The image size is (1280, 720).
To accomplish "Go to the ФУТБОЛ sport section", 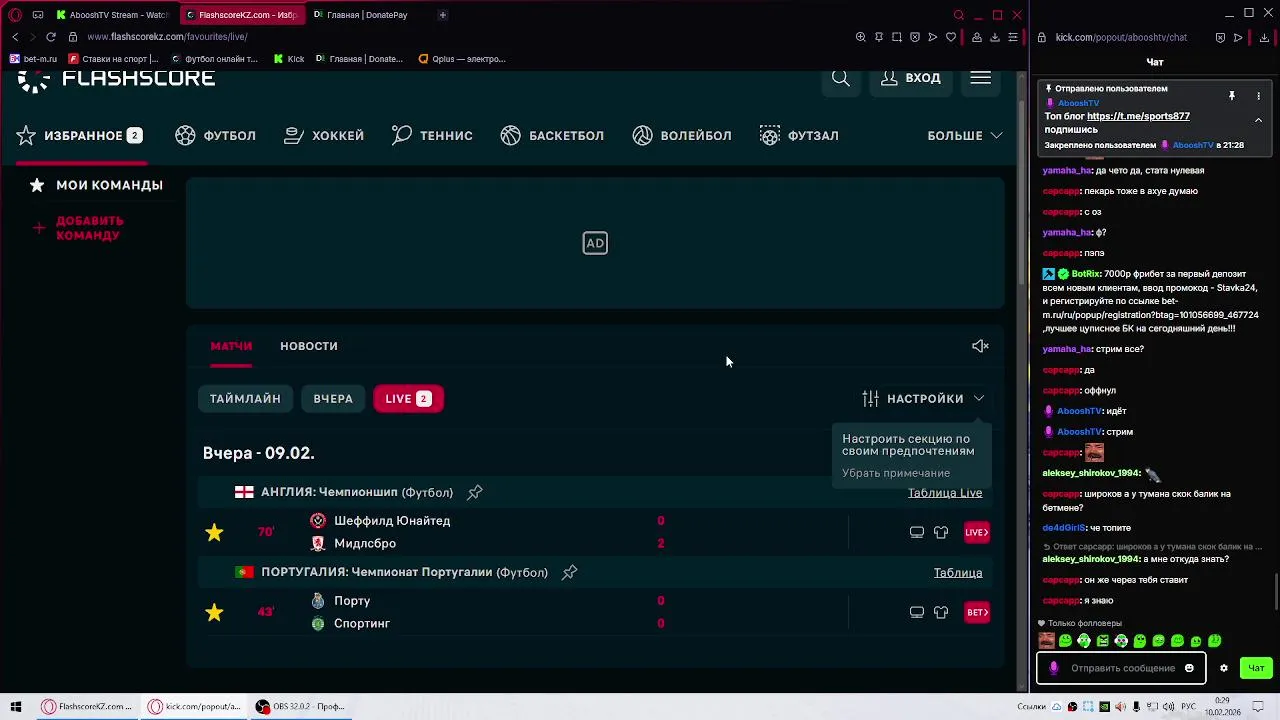I will [x=215, y=135].
